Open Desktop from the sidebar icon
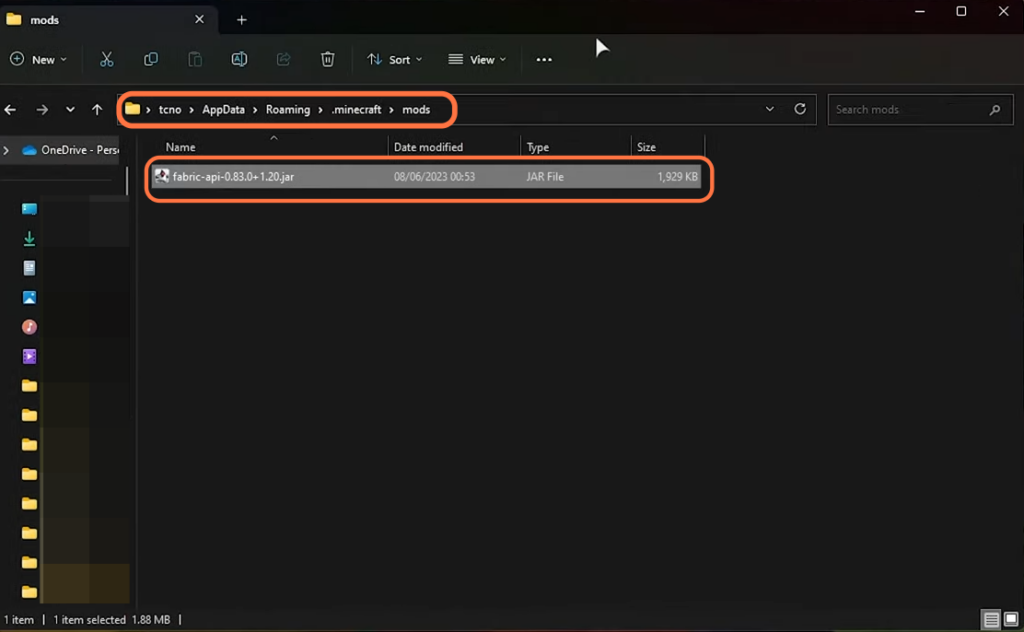Image resolution: width=1024 pixels, height=632 pixels. pos(29,209)
